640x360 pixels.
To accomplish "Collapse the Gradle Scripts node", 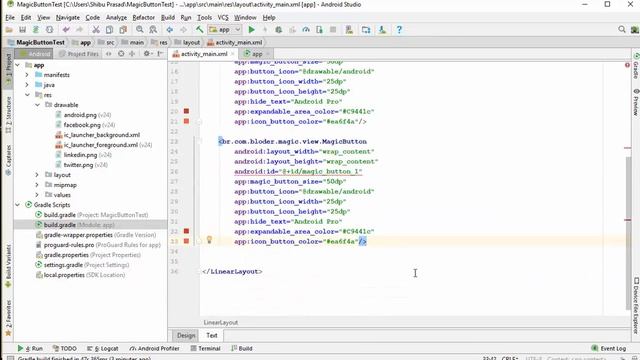I will coord(18,205).
